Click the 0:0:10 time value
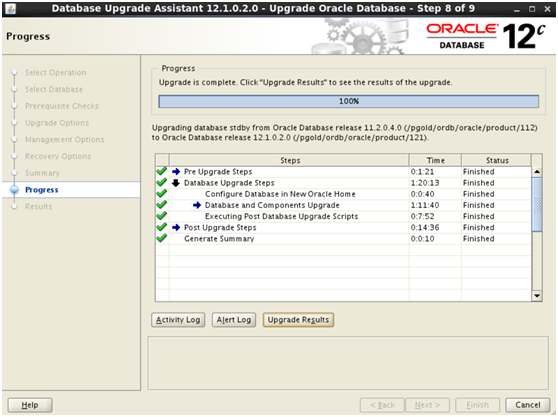 pyautogui.click(x=422, y=239)
